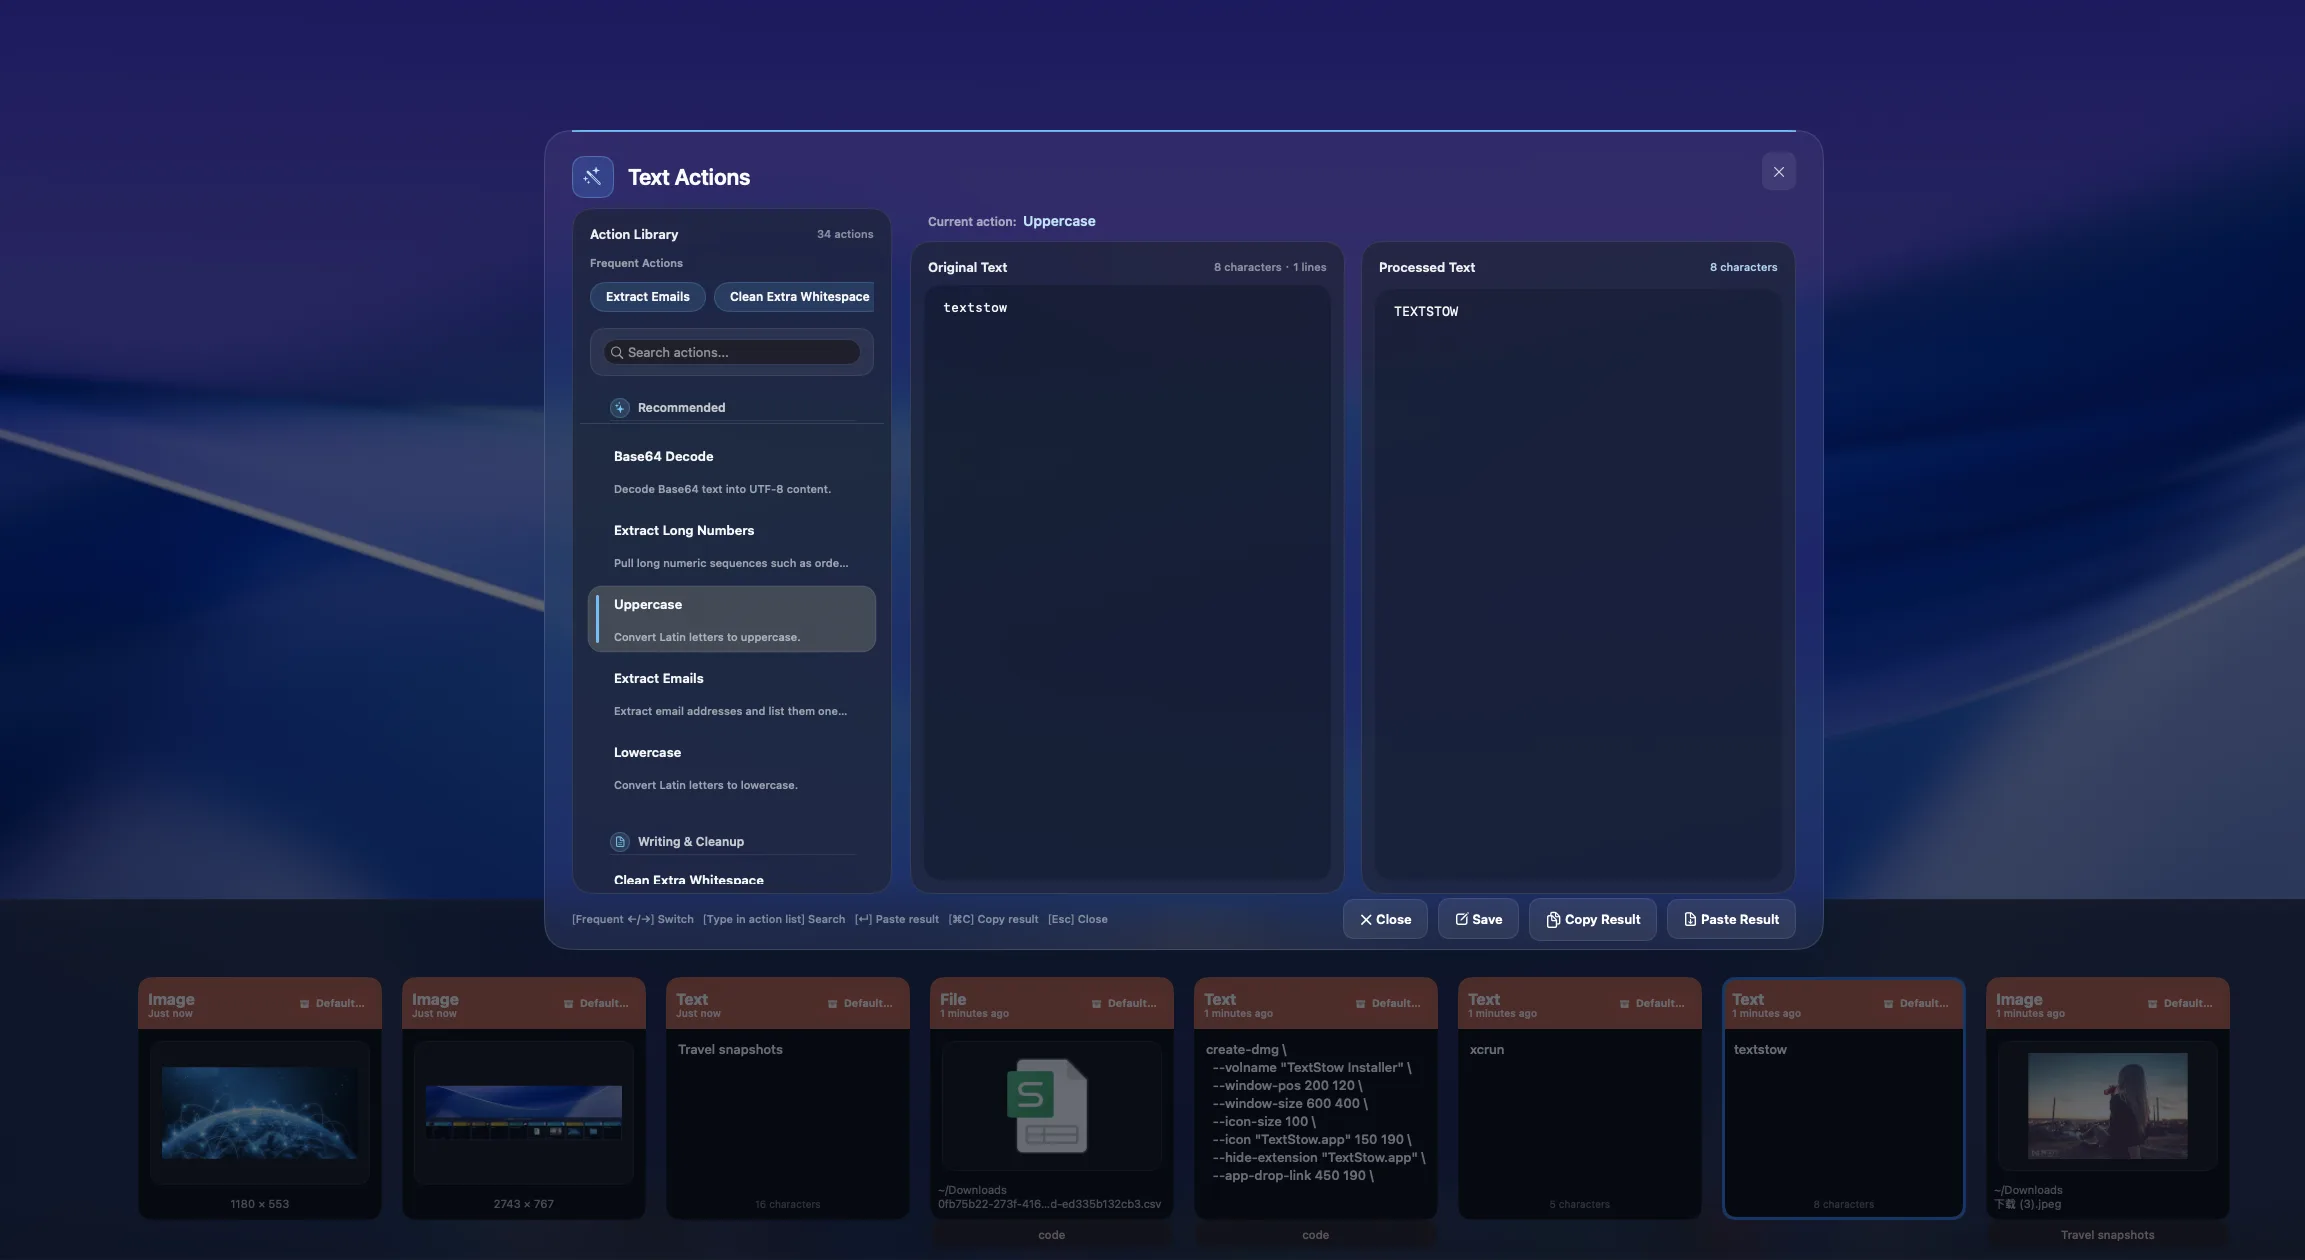Image resolution: width=2305 pixels, height=1260 pixels.
Task: Click the Save button at dialog bottom
Action: pos(1478,919)
